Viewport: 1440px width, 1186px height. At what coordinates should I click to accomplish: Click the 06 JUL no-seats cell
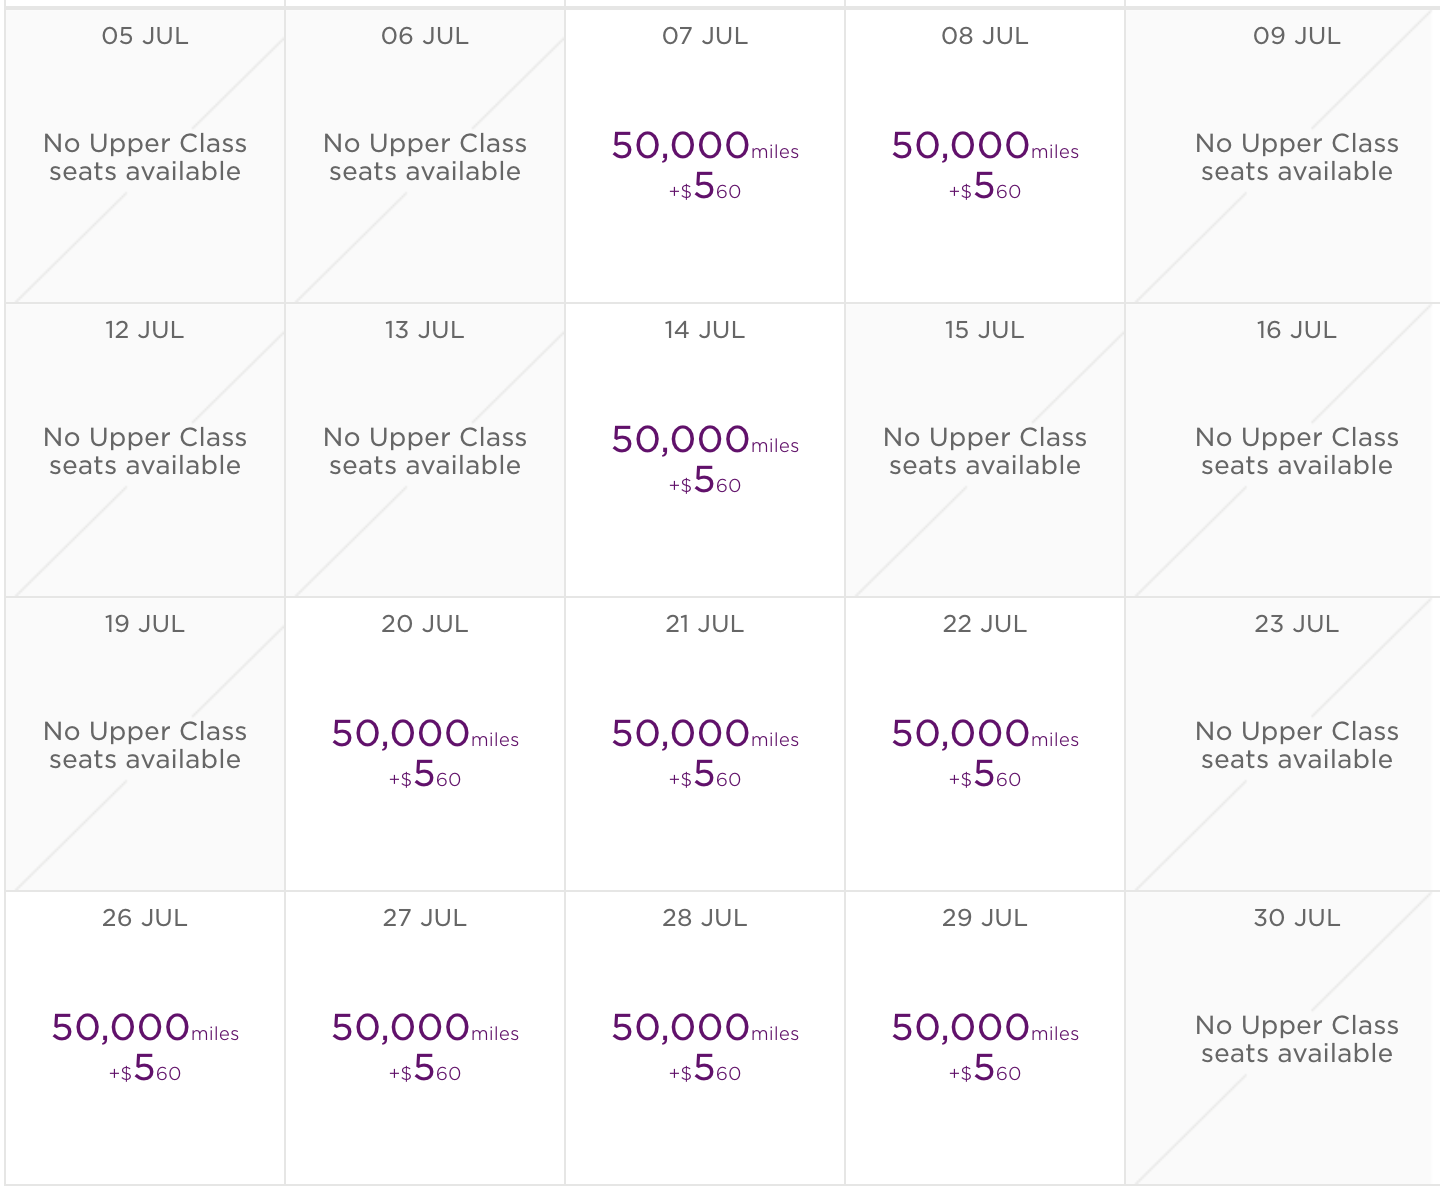click(425, 157)
